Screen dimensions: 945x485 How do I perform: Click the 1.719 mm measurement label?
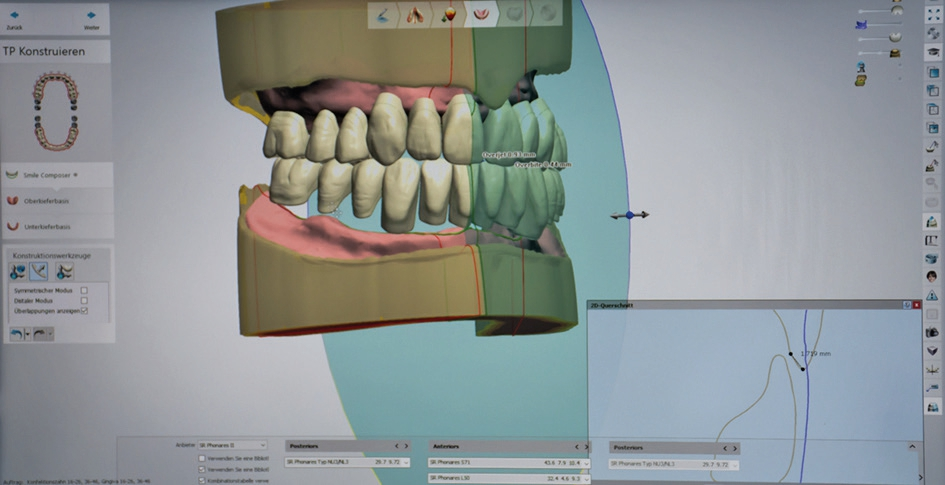point(815,354)
